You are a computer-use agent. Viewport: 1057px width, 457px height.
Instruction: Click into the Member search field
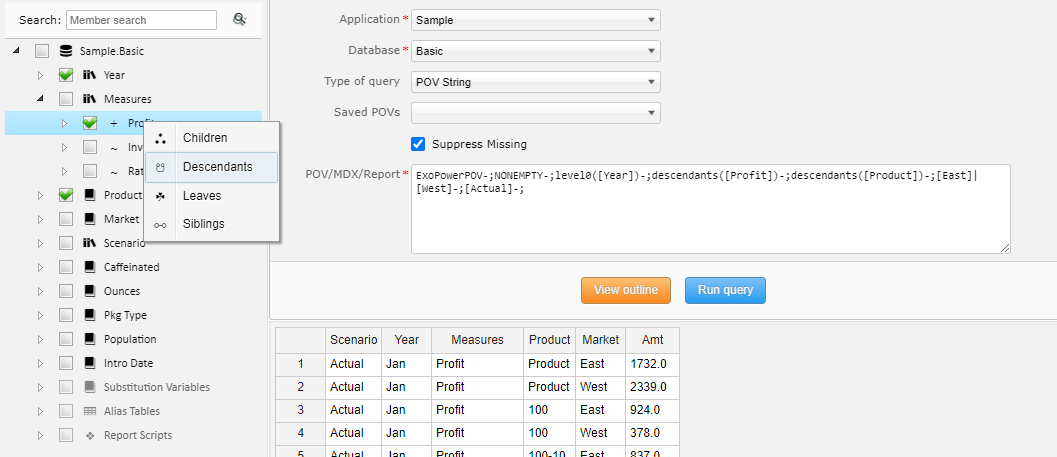pos(142,20)
